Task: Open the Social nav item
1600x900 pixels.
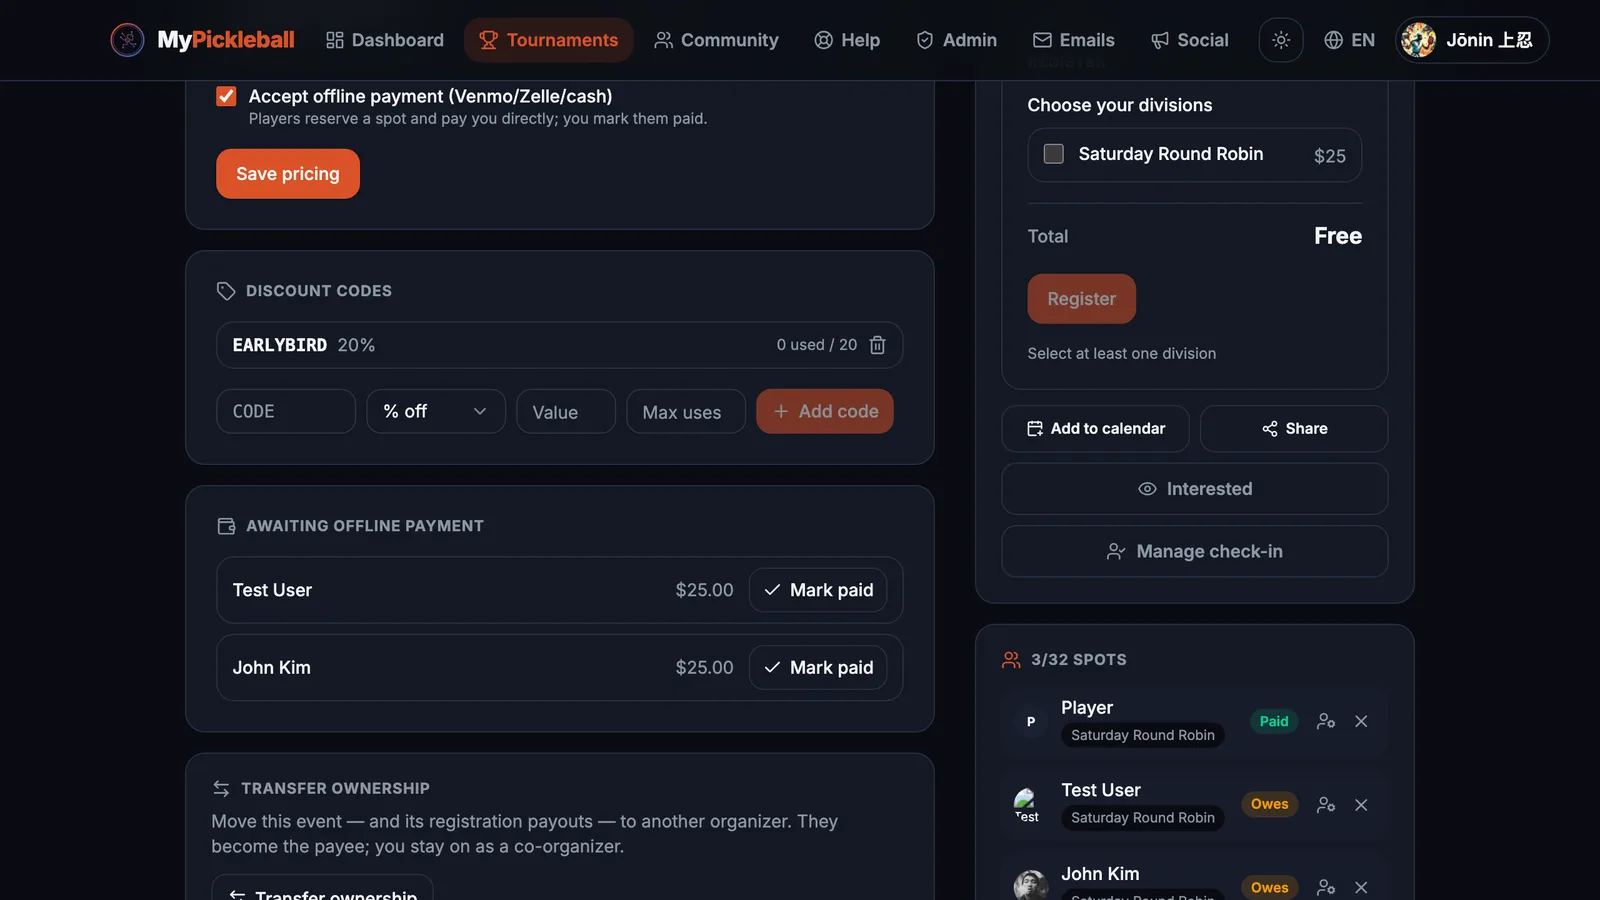Action: pyautogui.click(x=1189, y=40)
